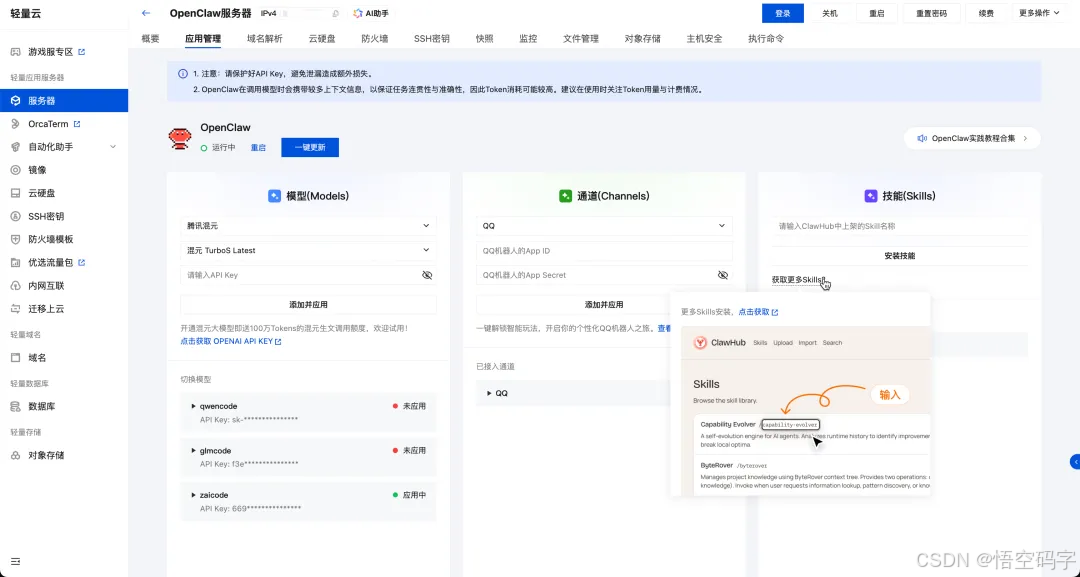Click the 优选流量包 sidebar icon

point(15,262)
